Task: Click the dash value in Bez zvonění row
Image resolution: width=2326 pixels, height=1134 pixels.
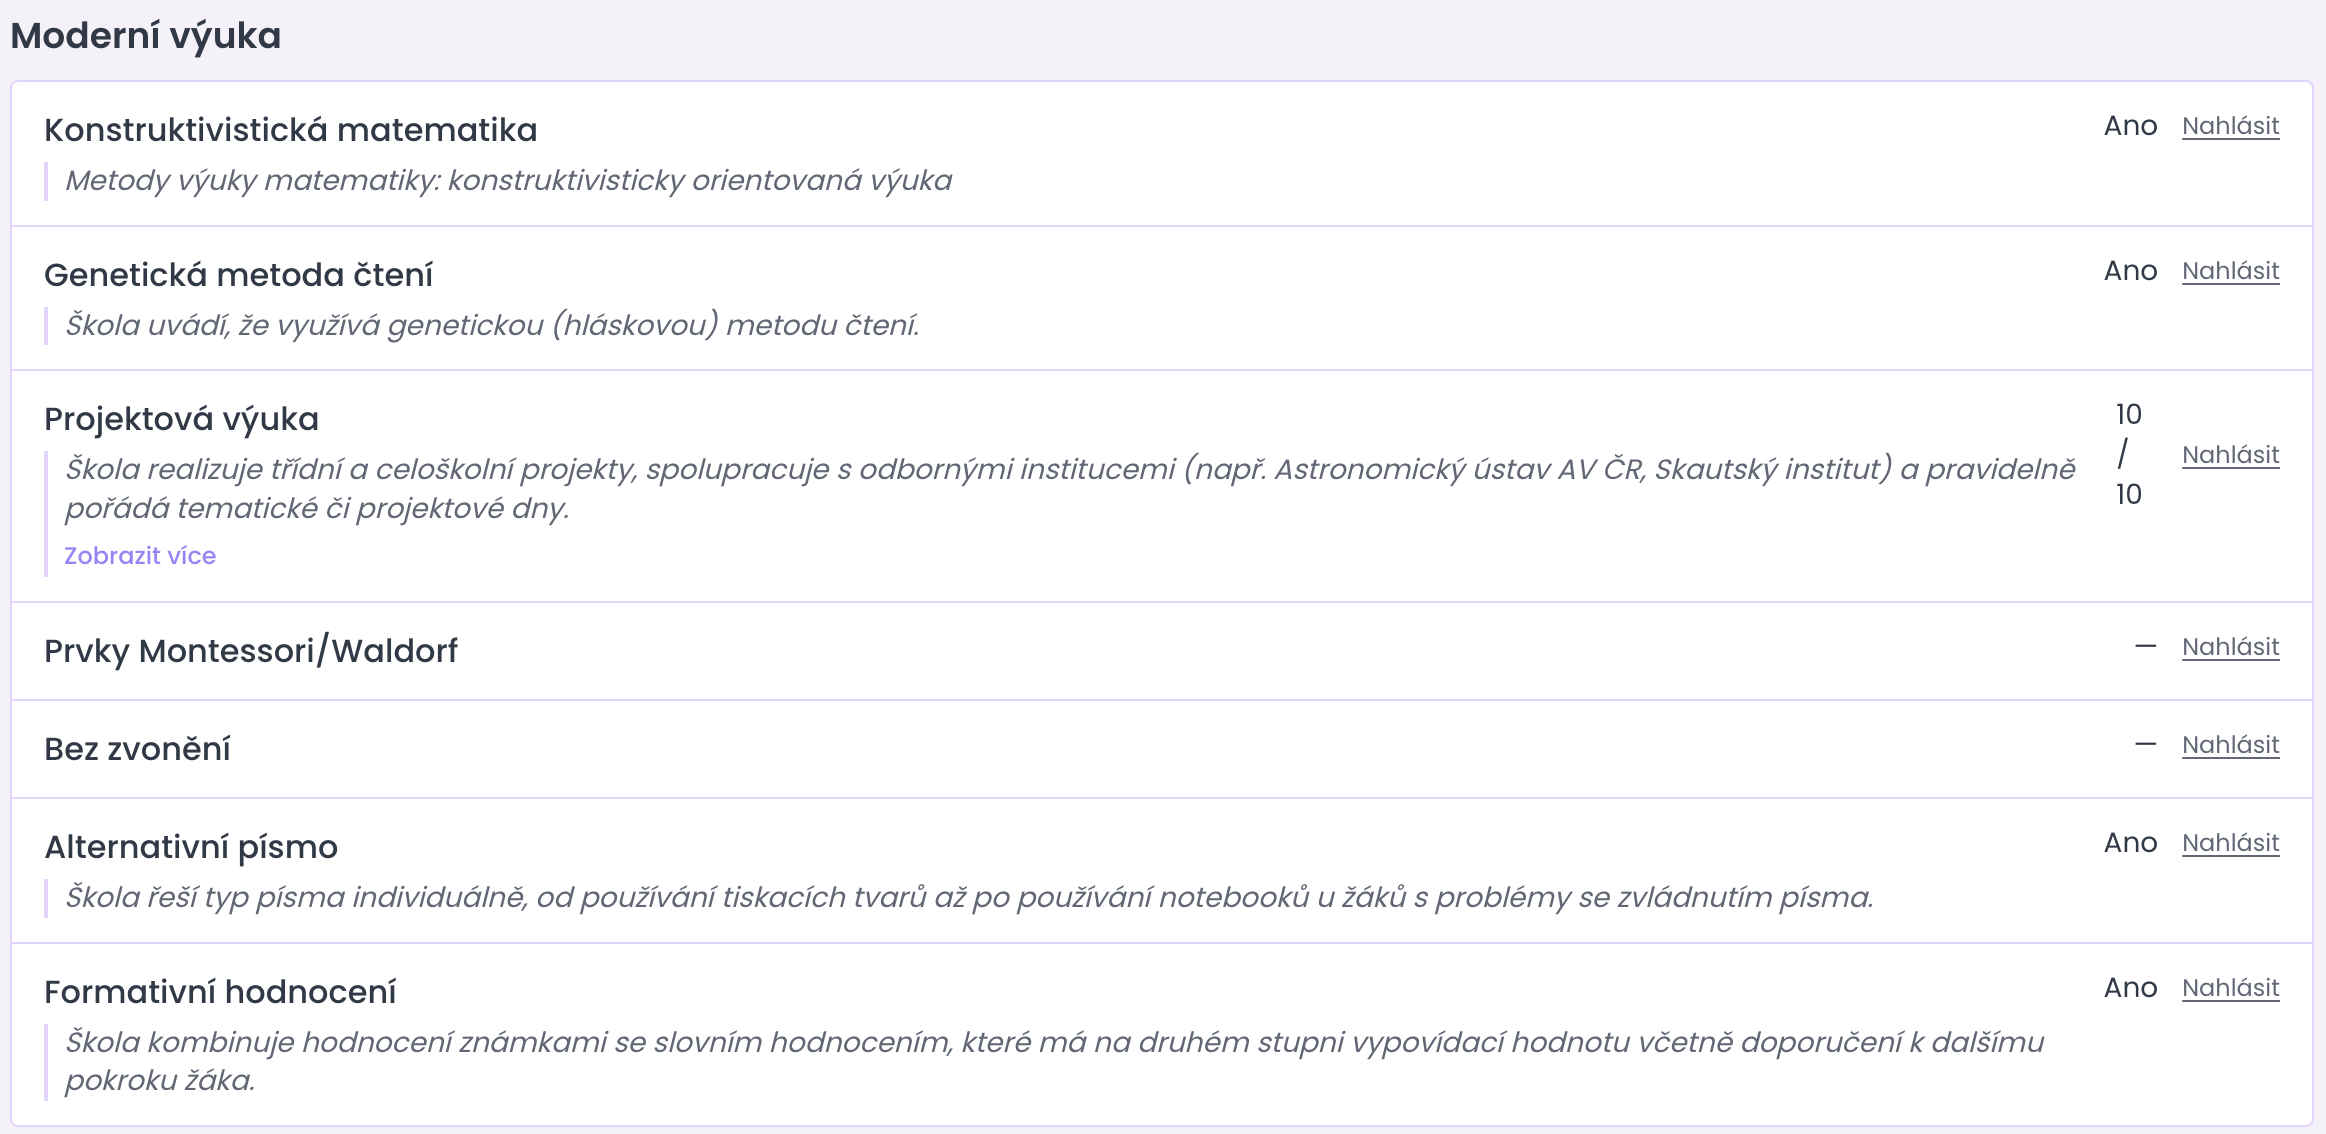Action: coord(2145,745)
